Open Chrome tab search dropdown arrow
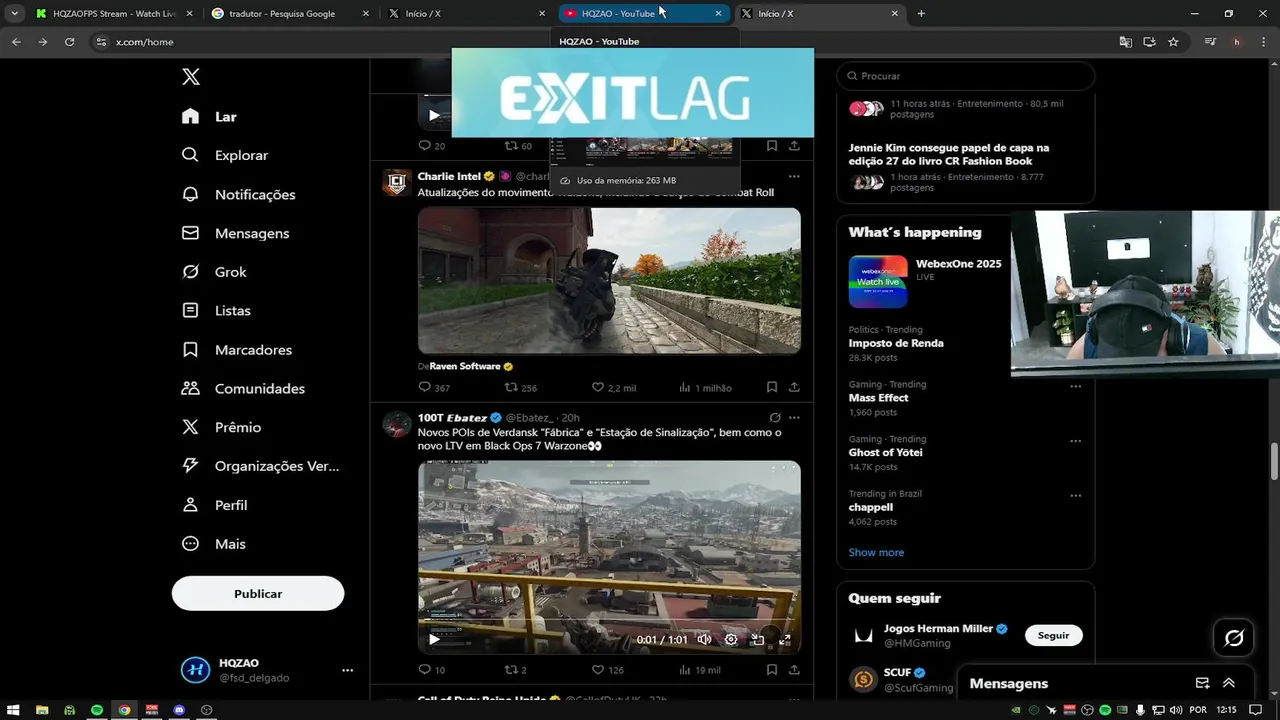 pos(14,13)
